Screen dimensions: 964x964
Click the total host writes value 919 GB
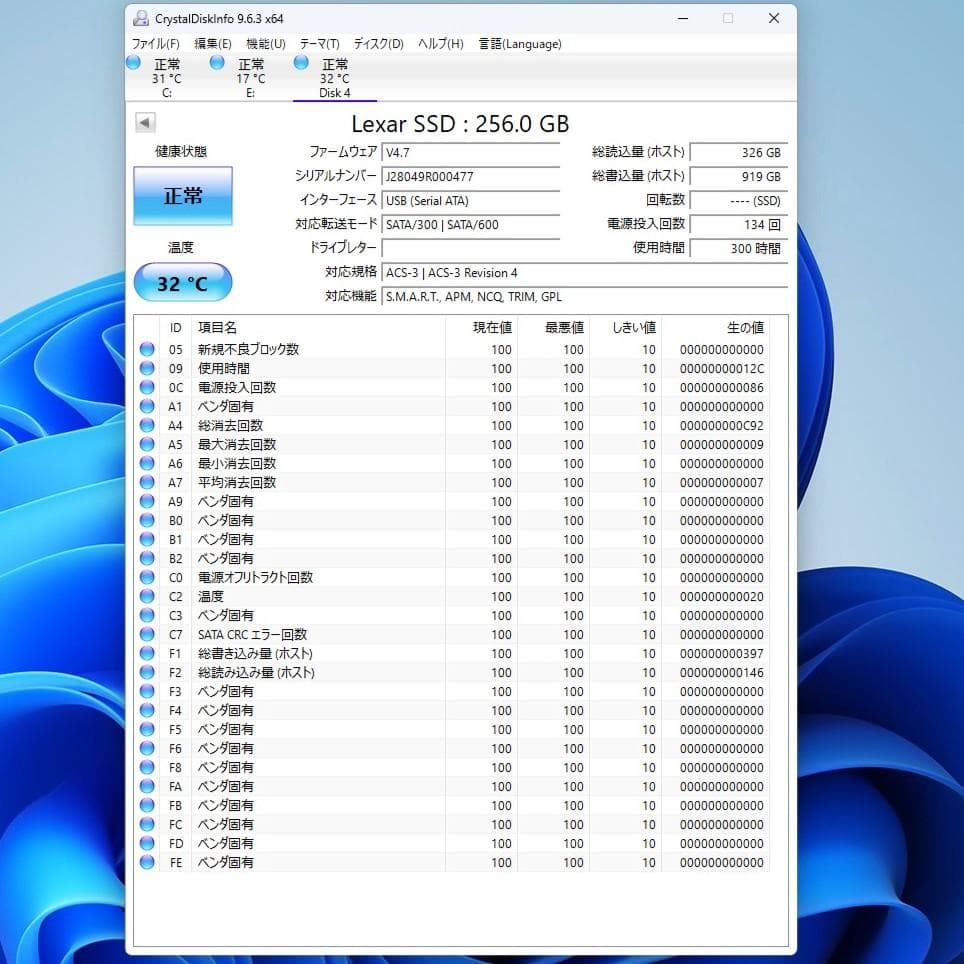click(x=739, y=176)
